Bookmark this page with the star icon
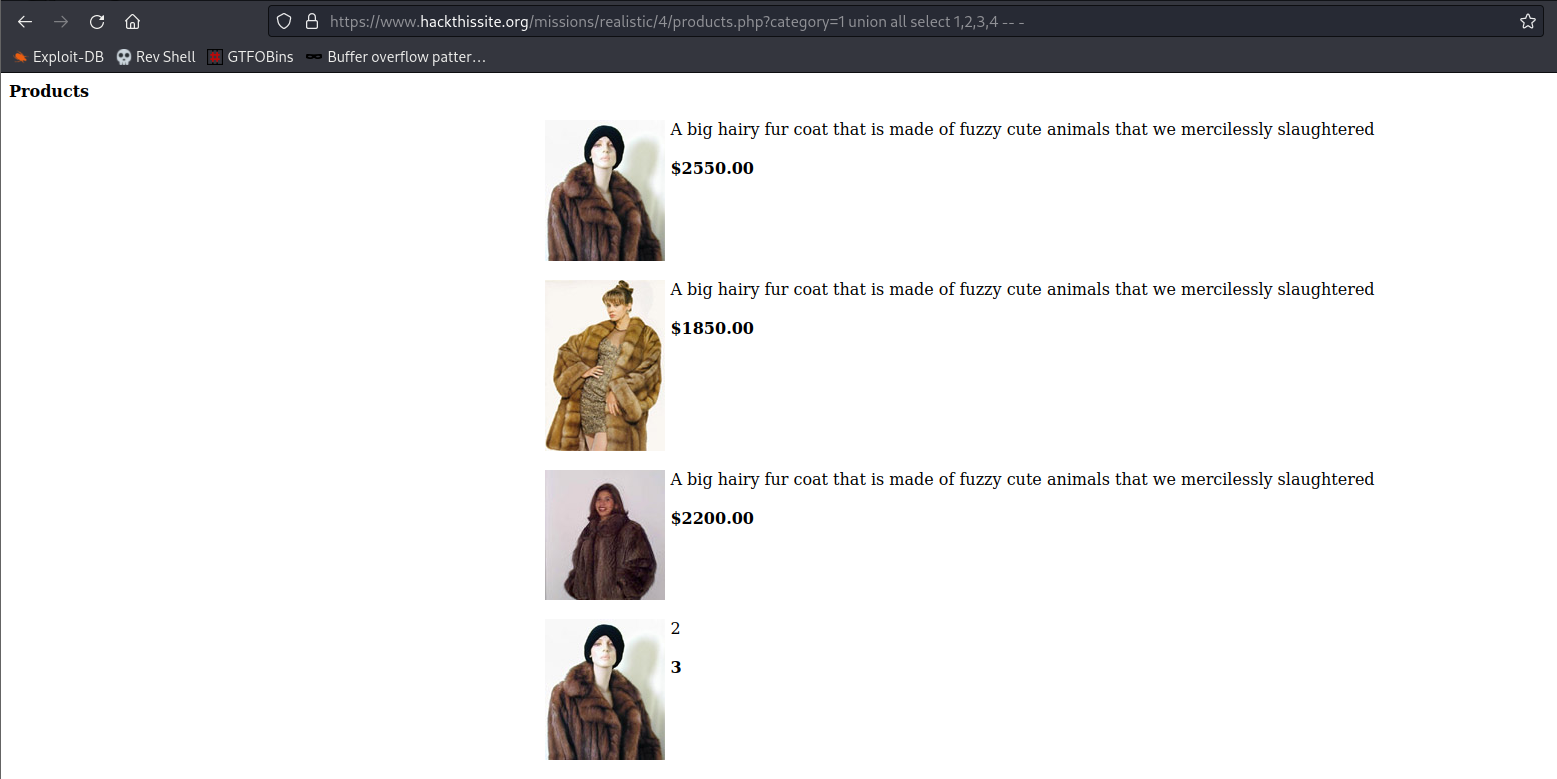Screen dimensions: 1557x779 (1527, 21)
